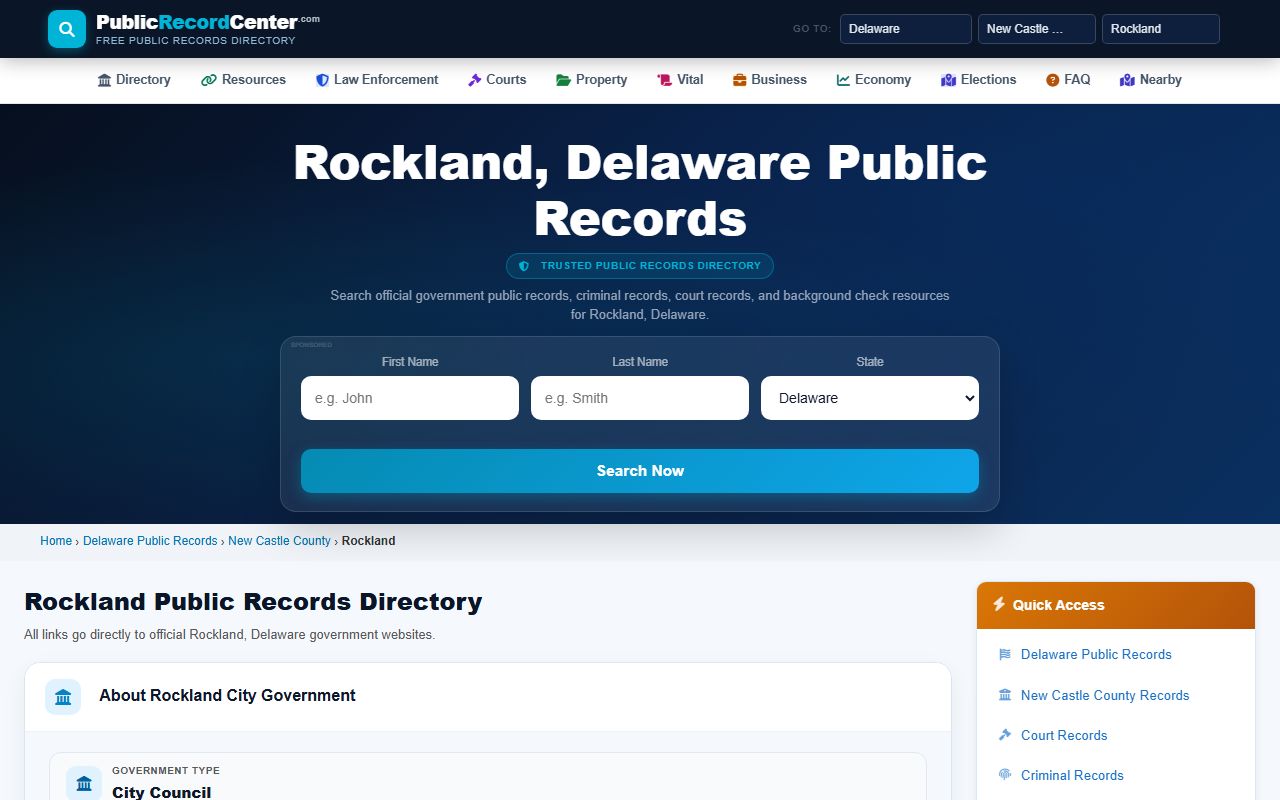The width and height of the screenshot is (1280, 800).
Task: Click the flag icon beside Delaware Public Records
Action: click(1005, 655)
